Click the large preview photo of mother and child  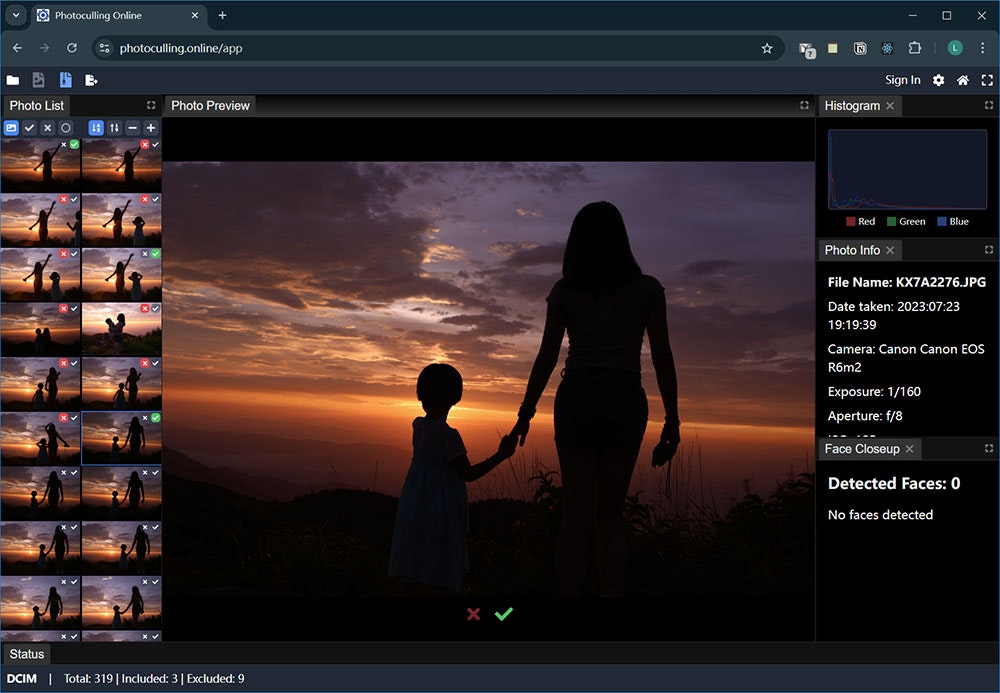click(x=489, y=379)
